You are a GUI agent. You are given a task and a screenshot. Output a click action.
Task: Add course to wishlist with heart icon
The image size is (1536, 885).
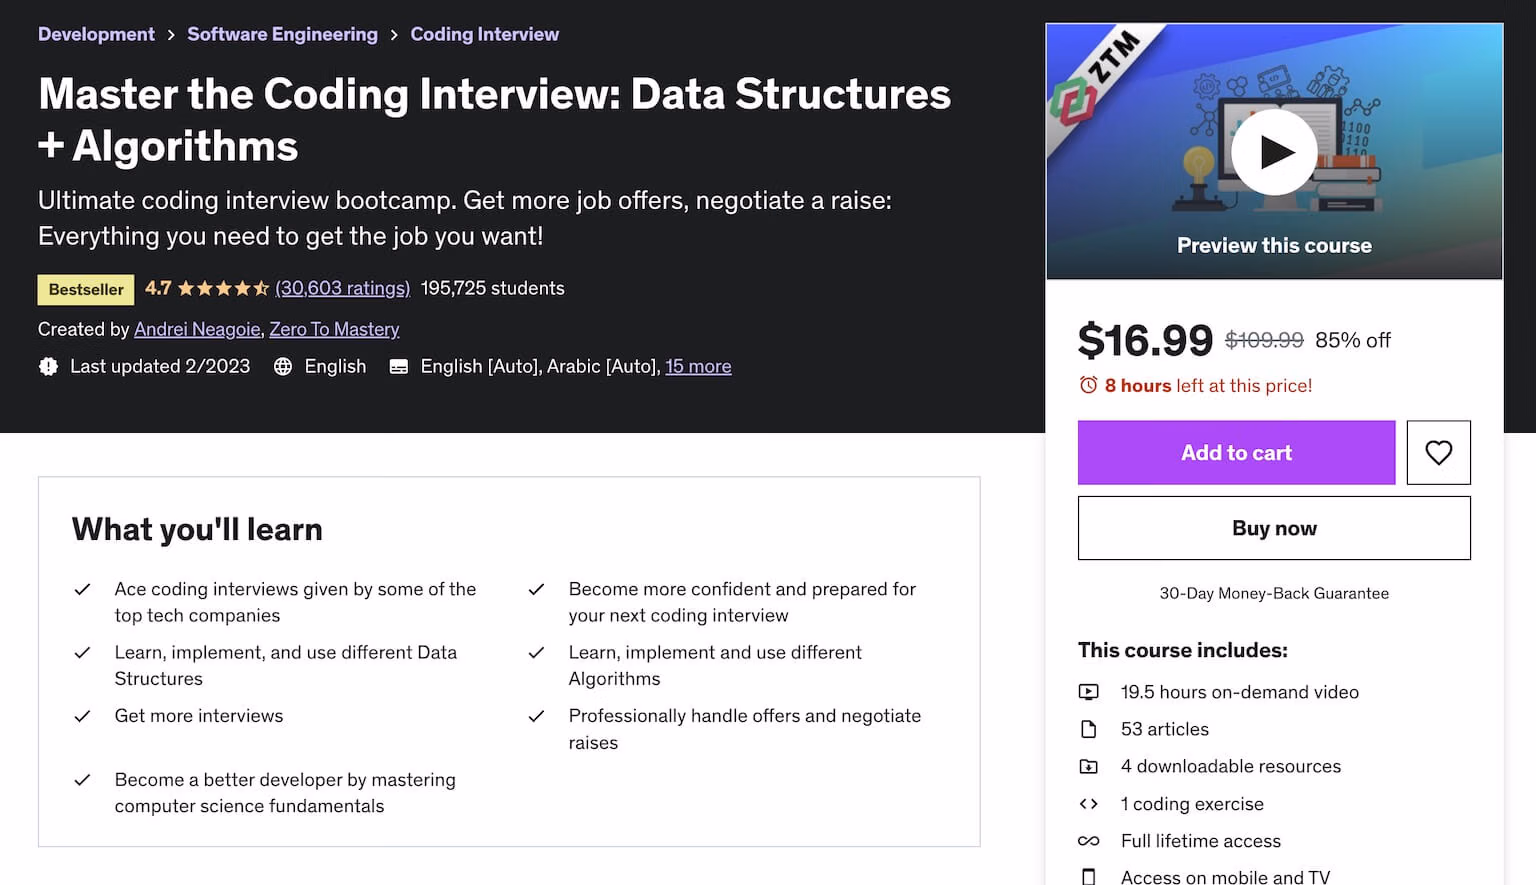tap(1438, 453)
